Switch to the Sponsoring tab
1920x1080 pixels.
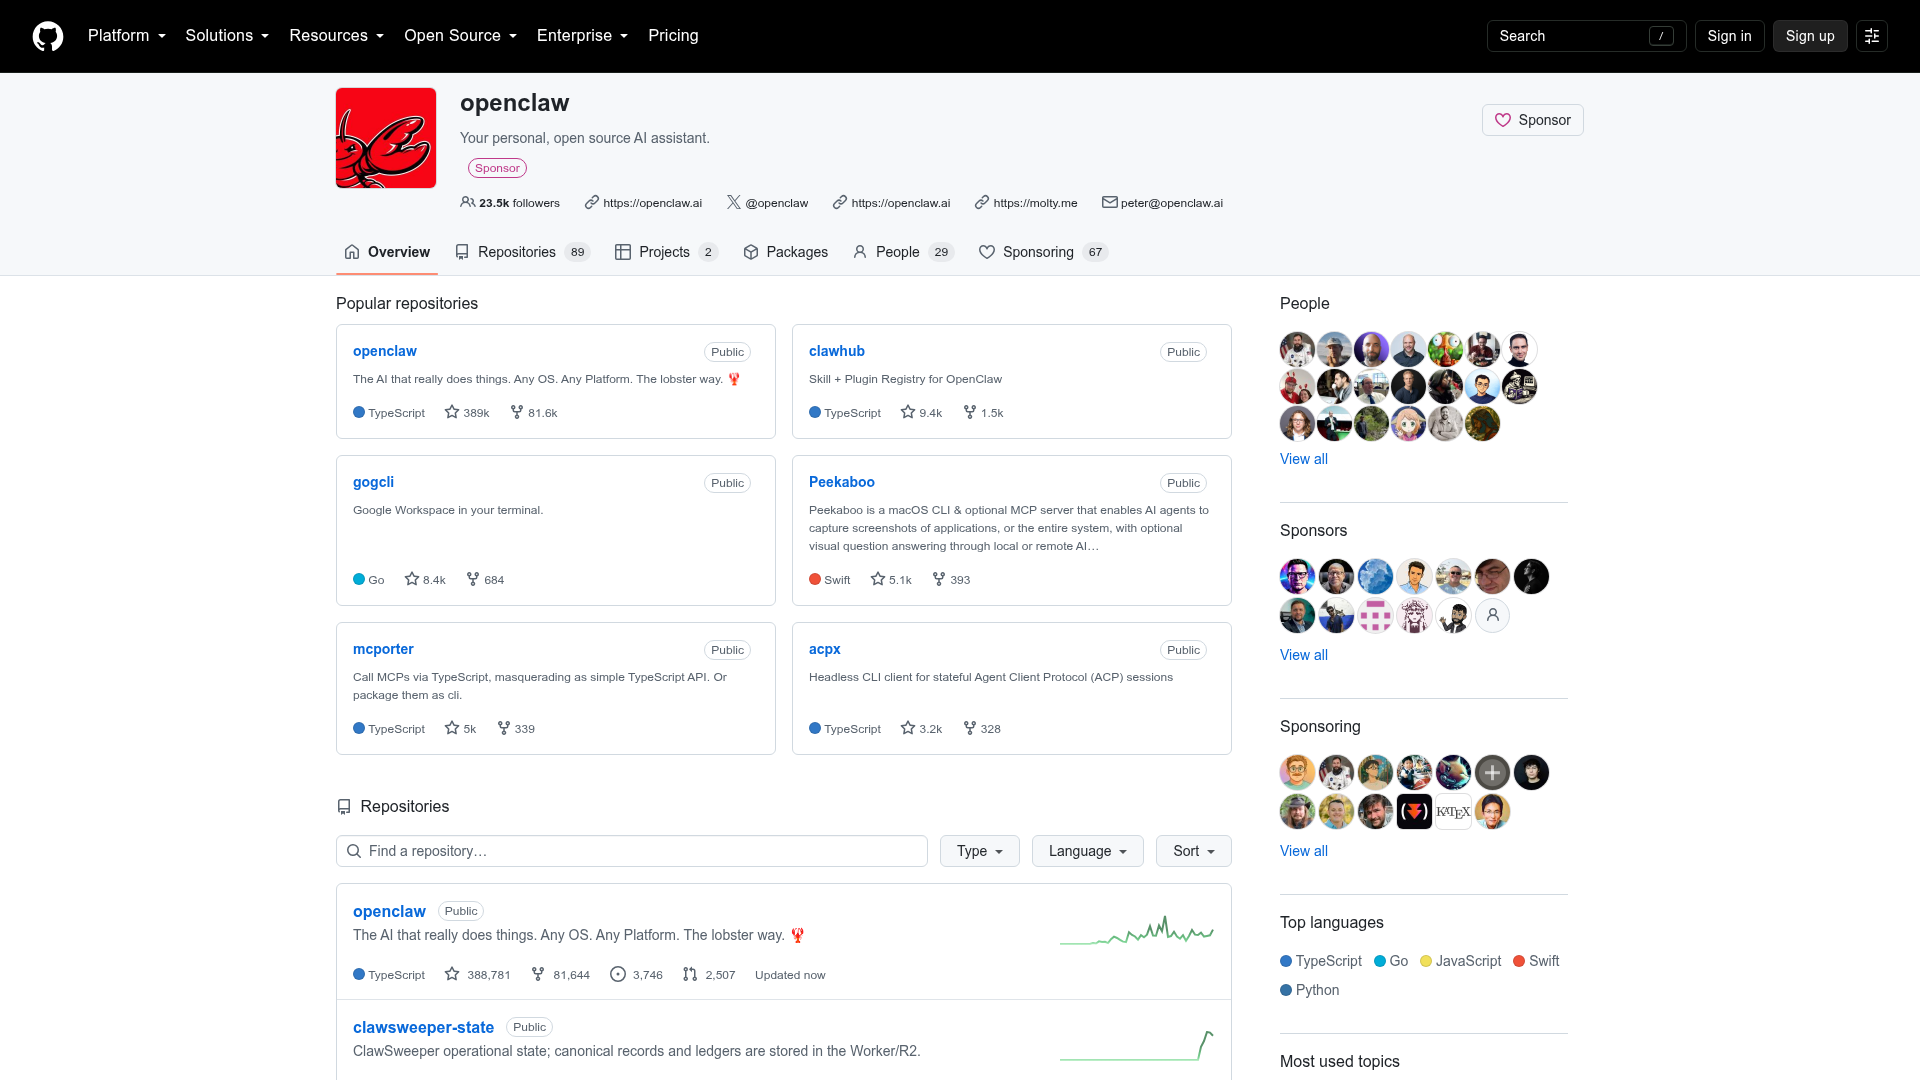pos(1044,252)
